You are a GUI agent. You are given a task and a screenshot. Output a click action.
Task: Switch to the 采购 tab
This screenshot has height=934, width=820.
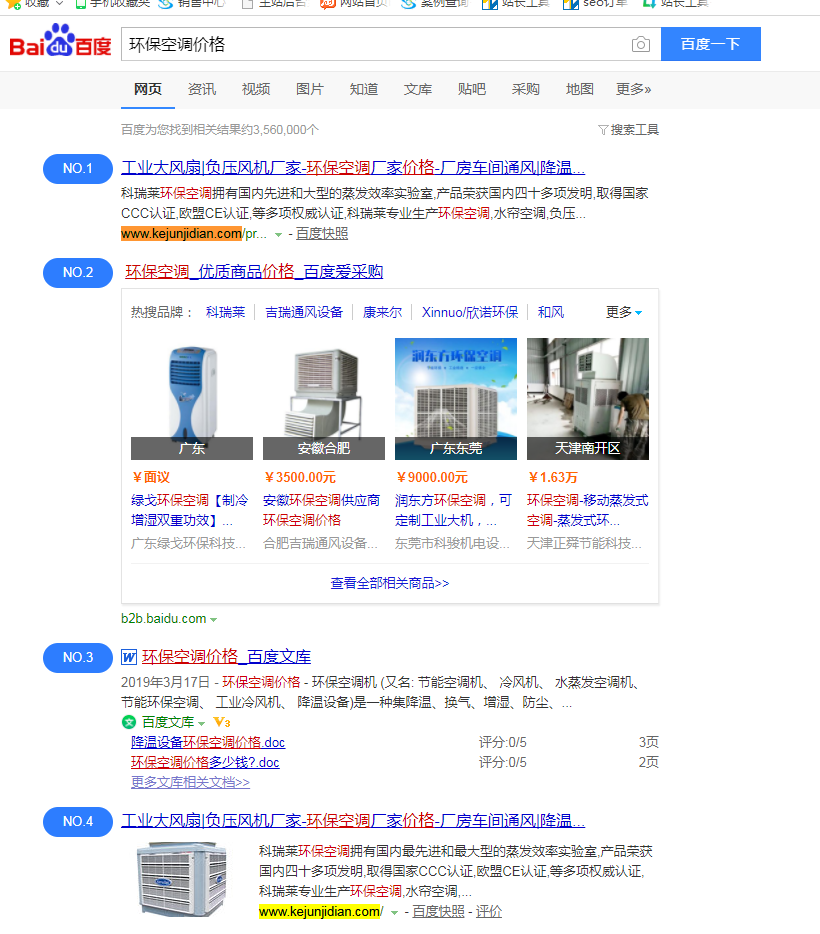click(526, 89)
